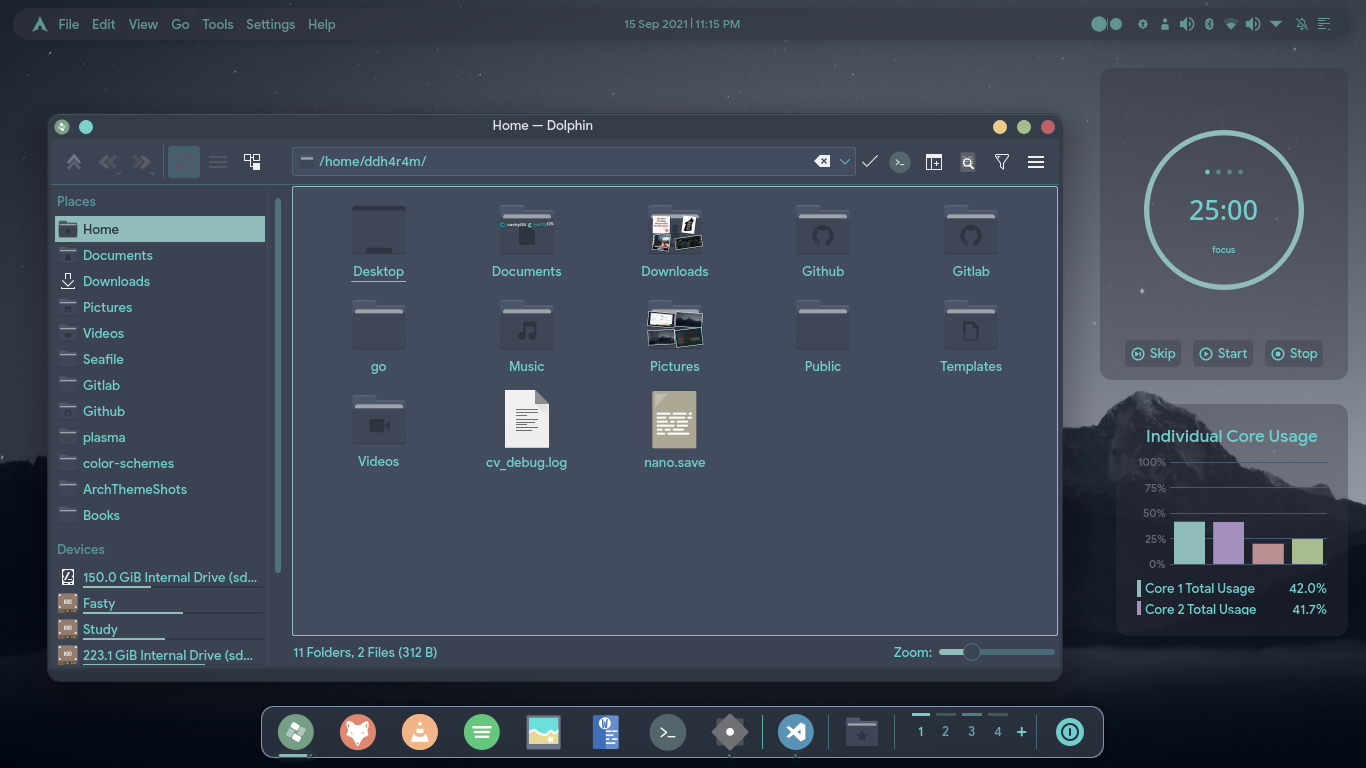
Task: Open Seafile place in sidebar
Action: pyautogui.click(x=160, y=359)
